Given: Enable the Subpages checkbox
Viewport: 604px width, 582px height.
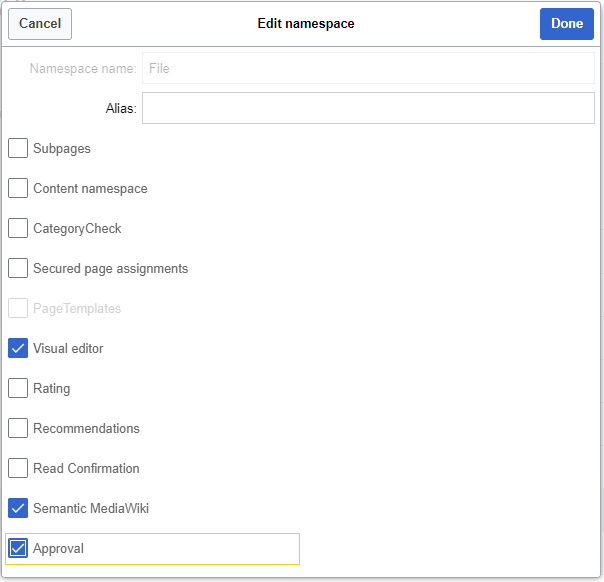Looking at the screenshot, I should pyautogui.click(x=18, y=148).
